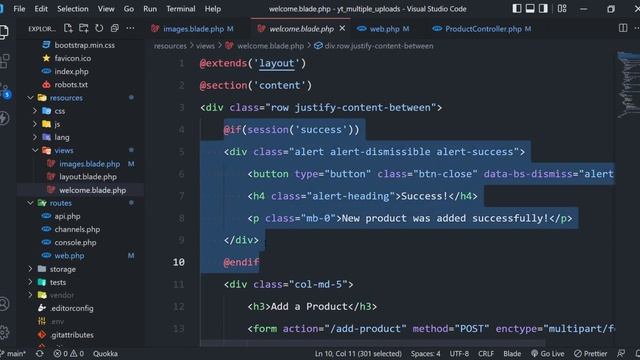Open the Run menu
The image size is (640, 360).
click(150, 9)
